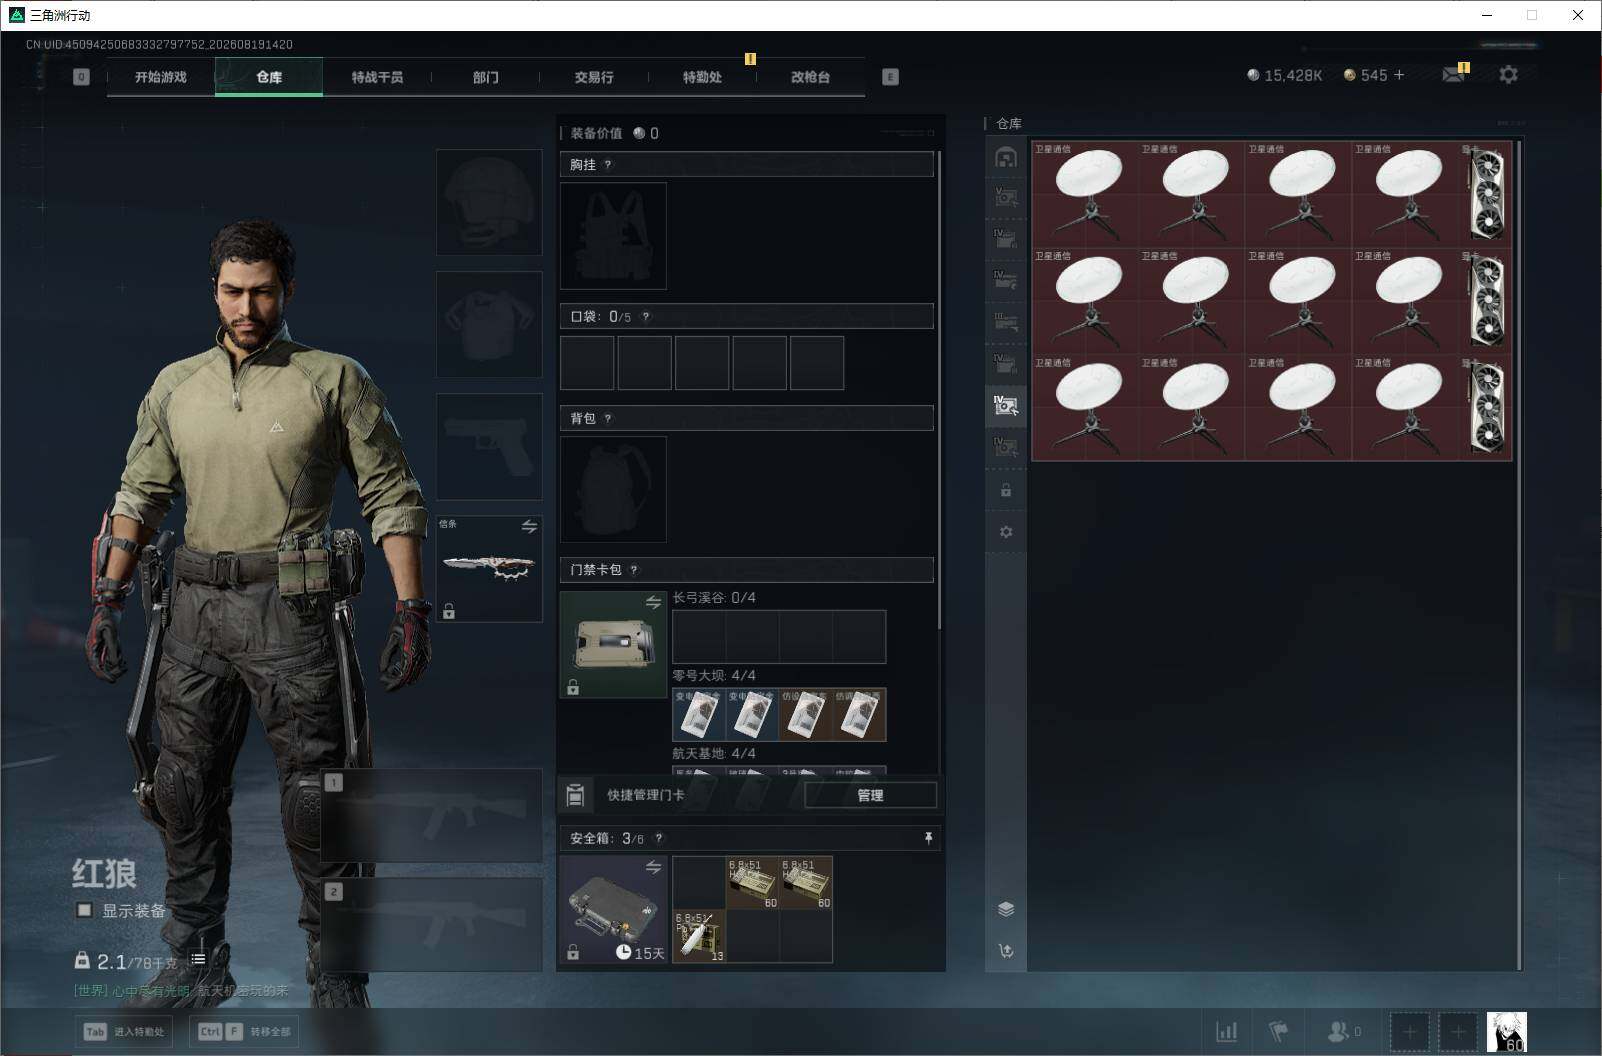This screenshot has width=1602, height=1056.
Task: Toggle the 显示装备 checkbox
Action: tap(84, 910)
